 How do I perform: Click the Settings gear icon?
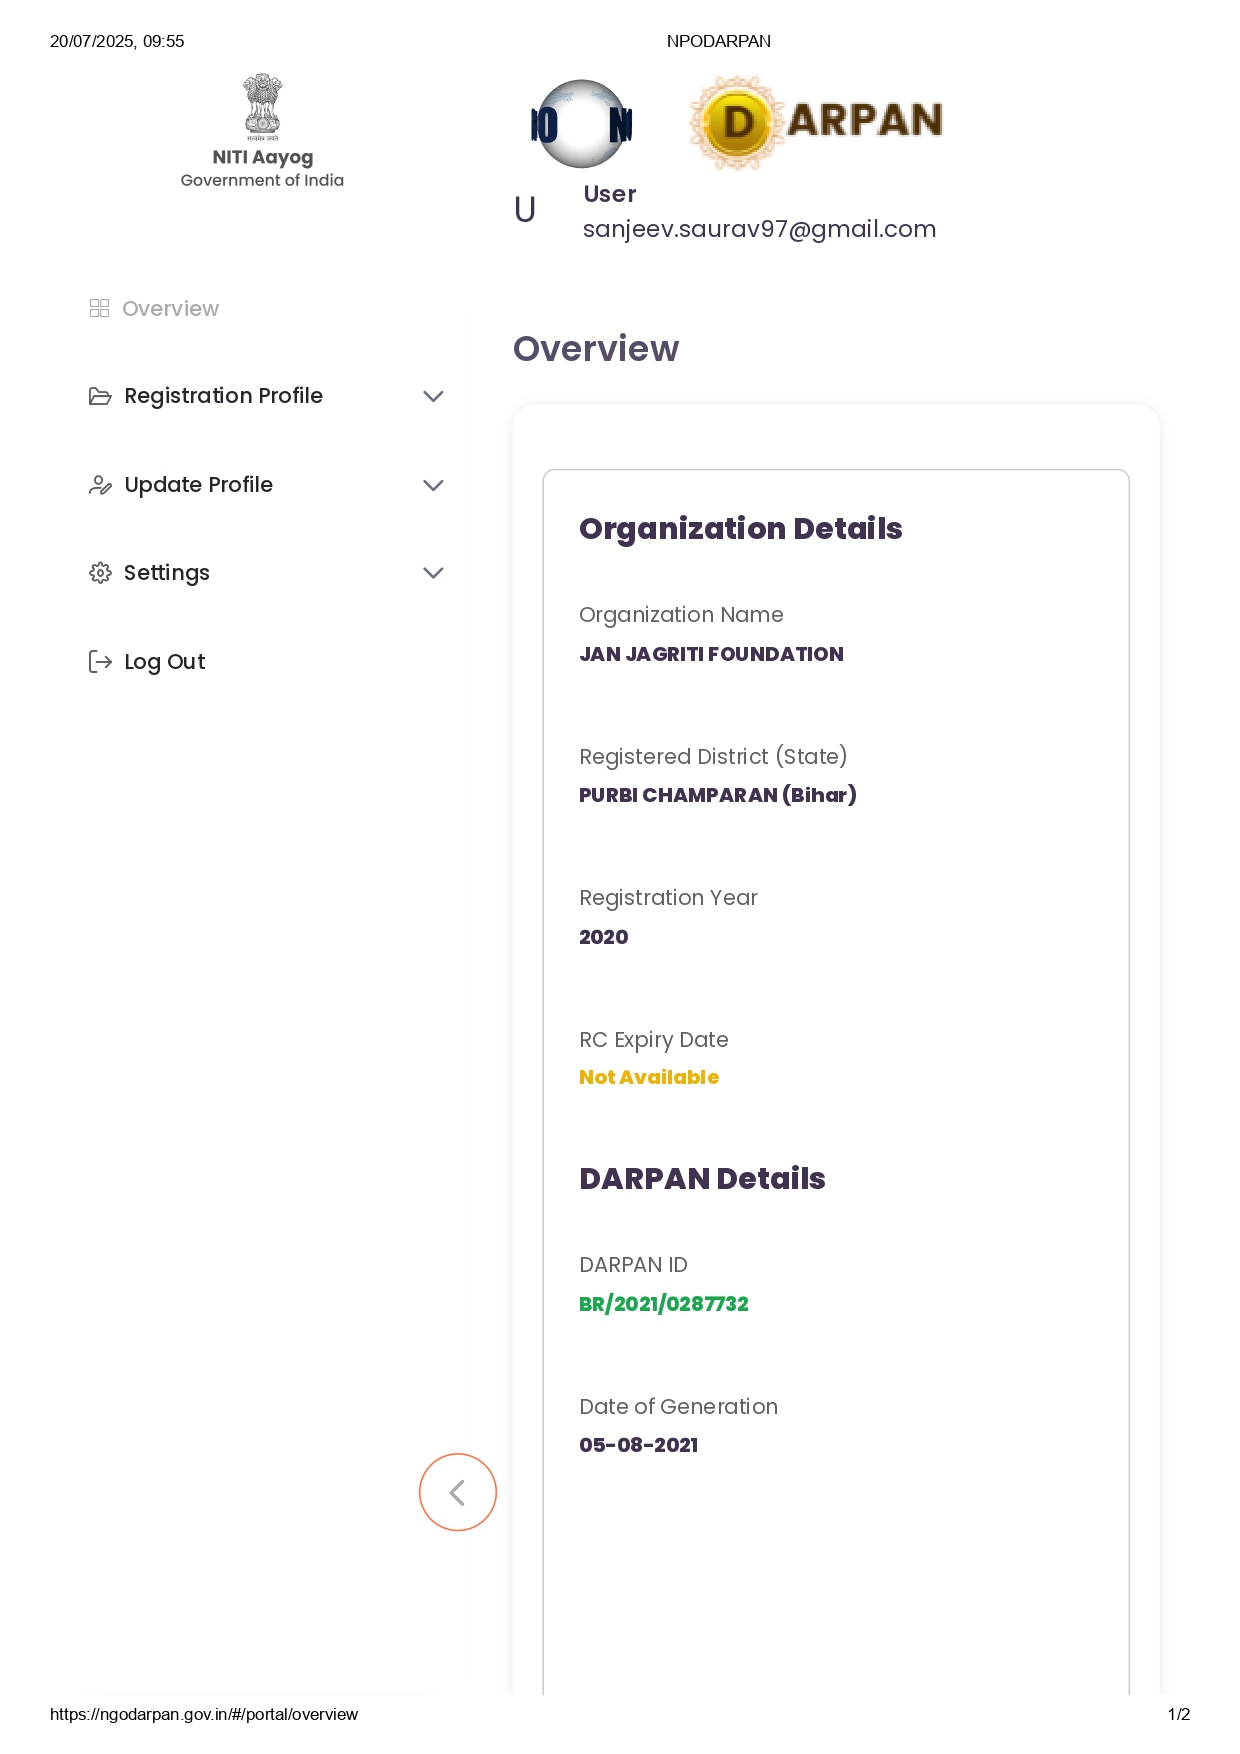coord(100,573)
